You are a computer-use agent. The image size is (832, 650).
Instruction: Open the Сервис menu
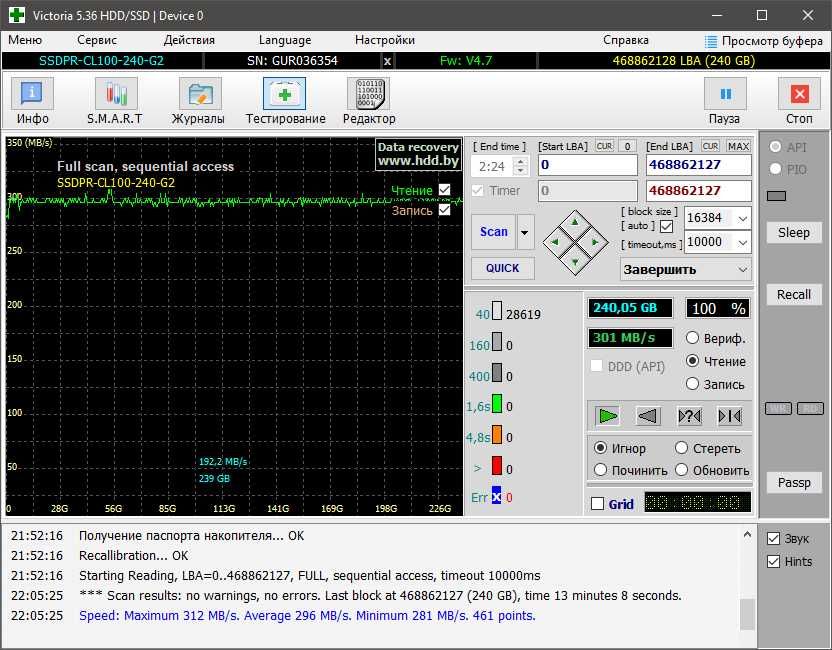click(x=97, y=40)
